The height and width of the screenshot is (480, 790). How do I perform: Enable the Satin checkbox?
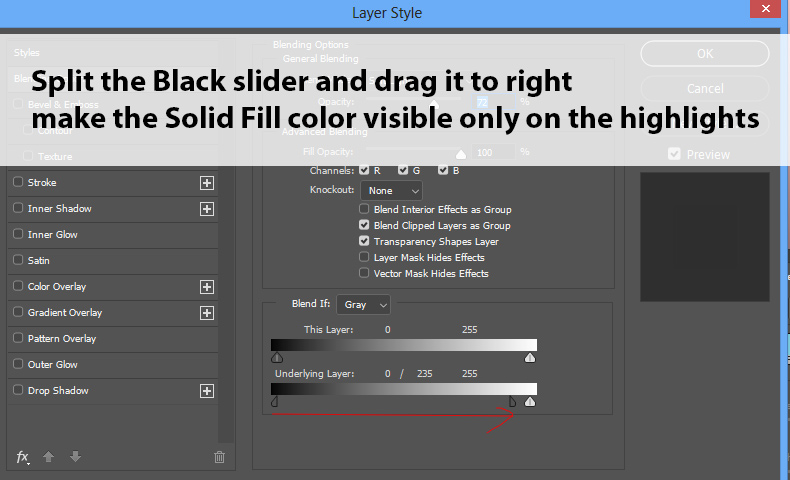(18, 260)
